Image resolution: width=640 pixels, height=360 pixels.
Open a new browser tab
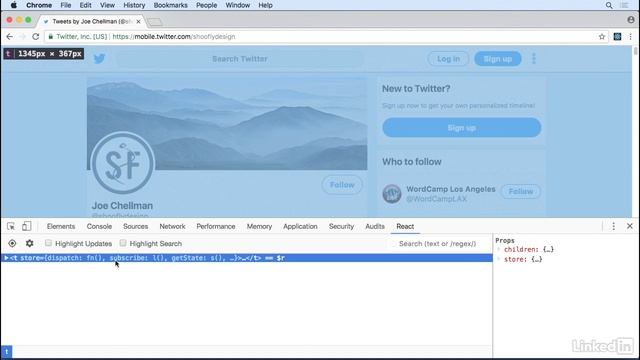tap(155, 22)
